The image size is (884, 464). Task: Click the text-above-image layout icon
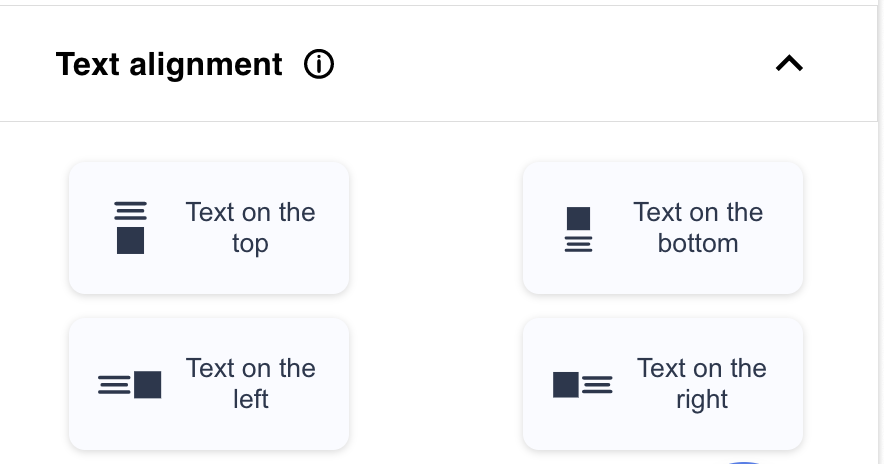[130, 227]
